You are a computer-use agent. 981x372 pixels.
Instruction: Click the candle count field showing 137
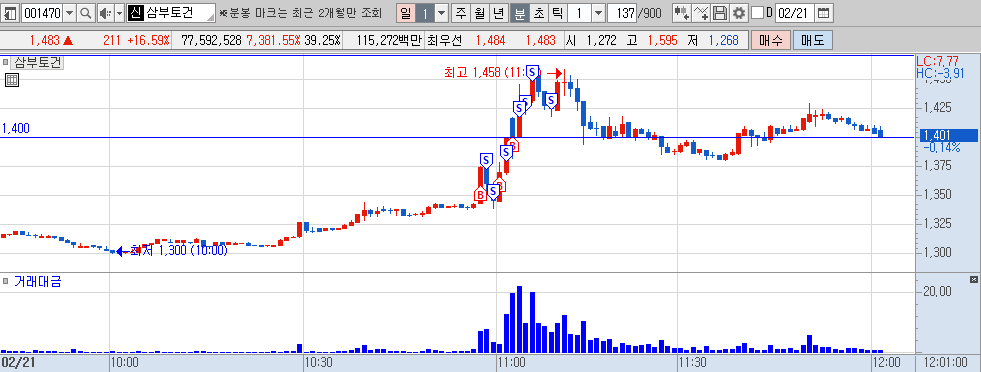point(621,13)
